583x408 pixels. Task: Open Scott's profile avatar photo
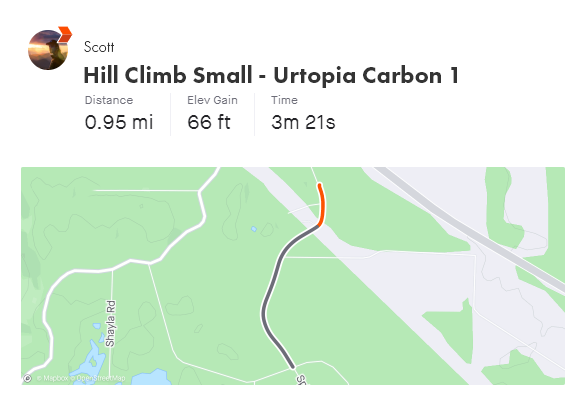pos(48,50)
